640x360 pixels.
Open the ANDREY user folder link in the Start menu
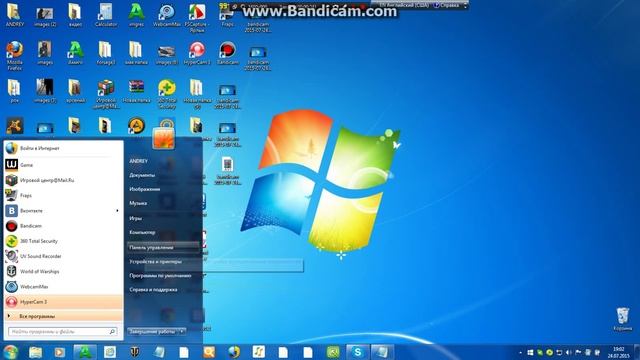tap(139, 161)
